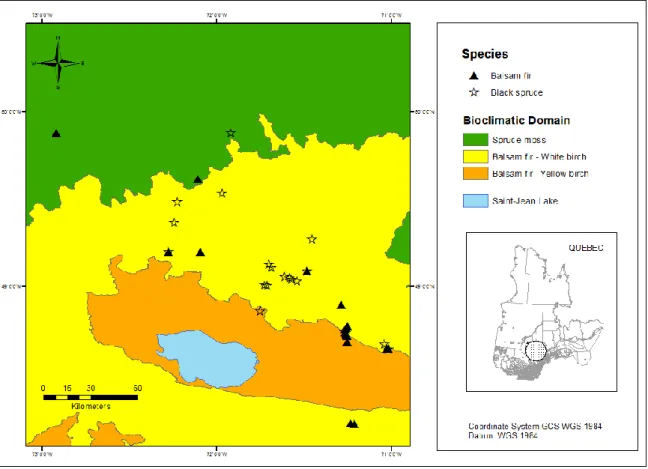Click the Black spruce star on the orange edge north of the lake
Viewport: 648px width, 469px height.
pos(260,311)
